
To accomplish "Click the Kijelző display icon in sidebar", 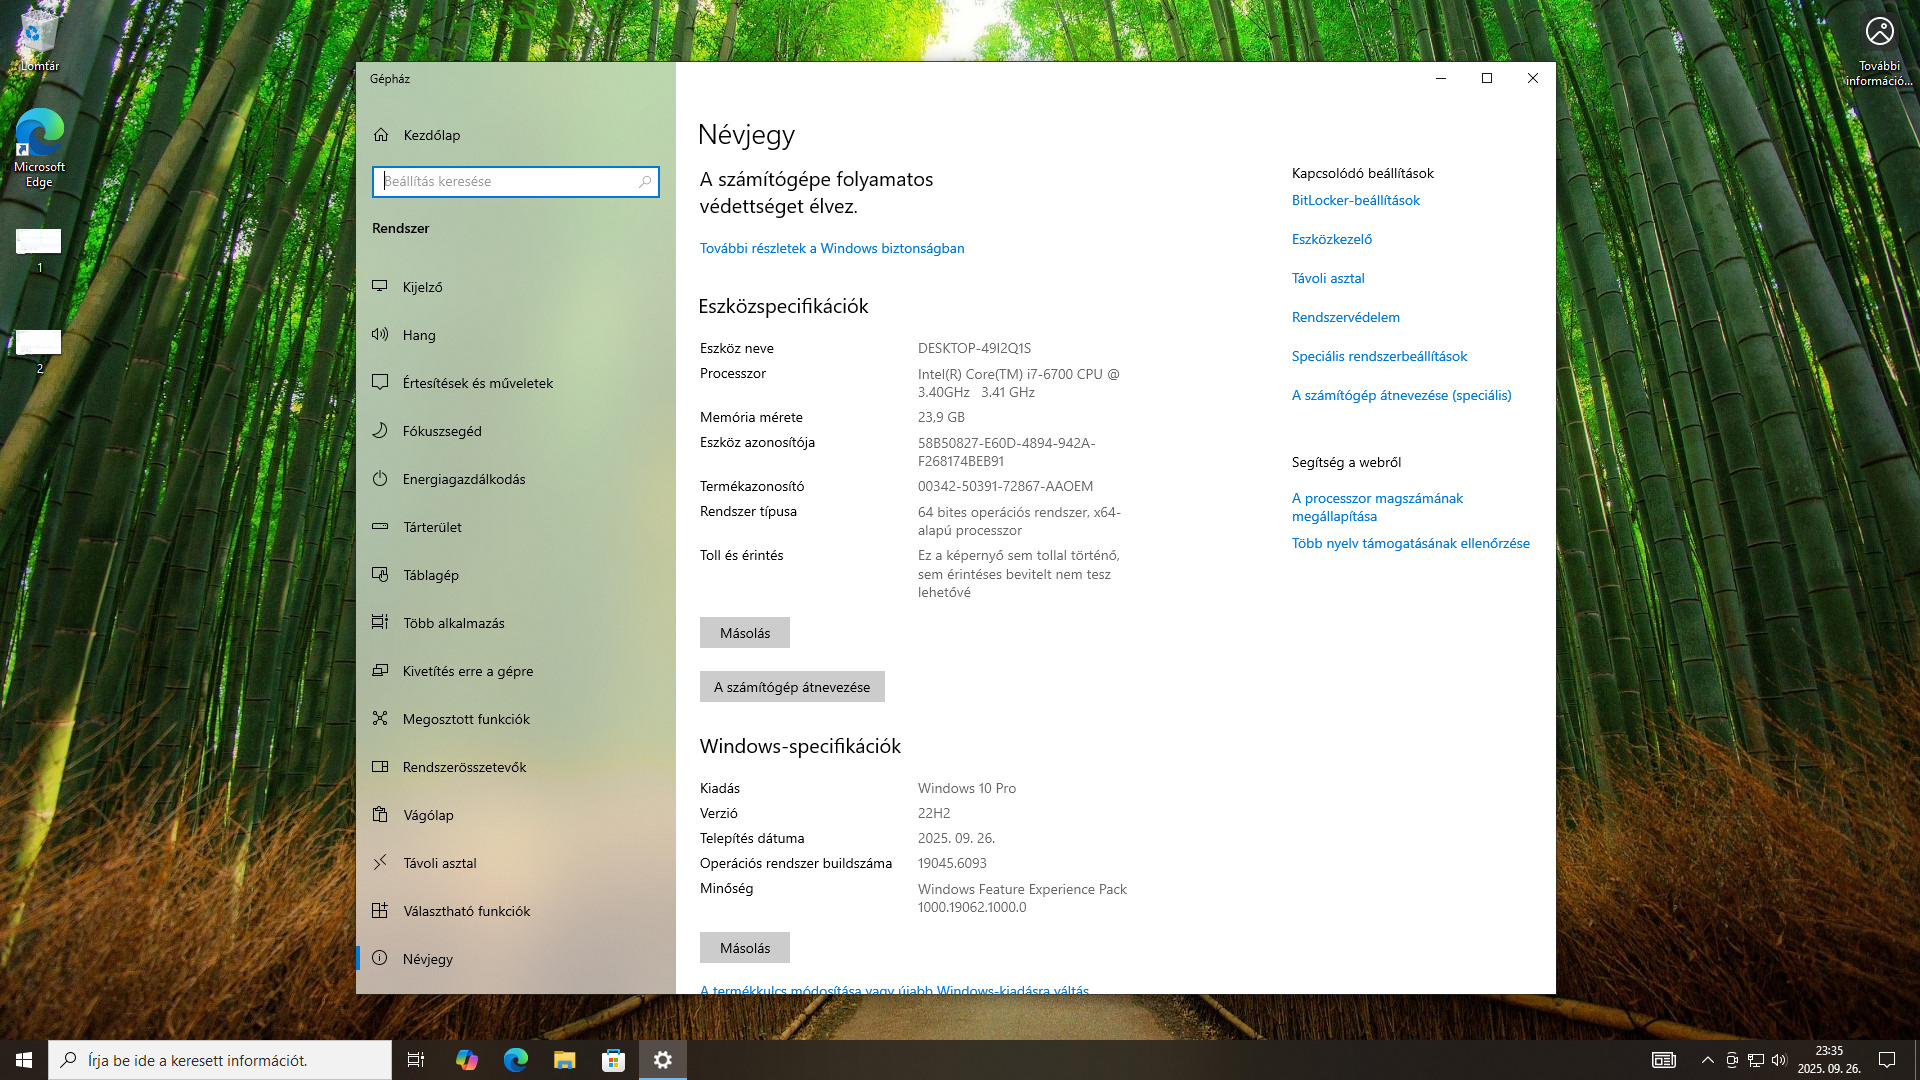I will [380, 286].
